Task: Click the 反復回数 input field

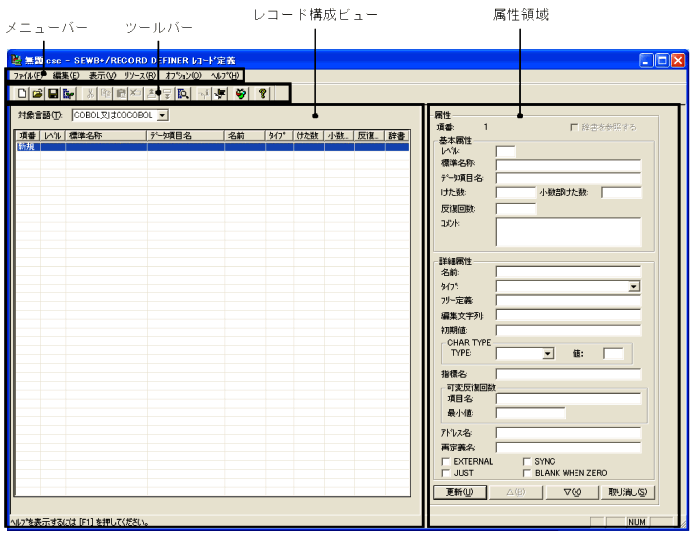Action: click(x=516, y=209)
